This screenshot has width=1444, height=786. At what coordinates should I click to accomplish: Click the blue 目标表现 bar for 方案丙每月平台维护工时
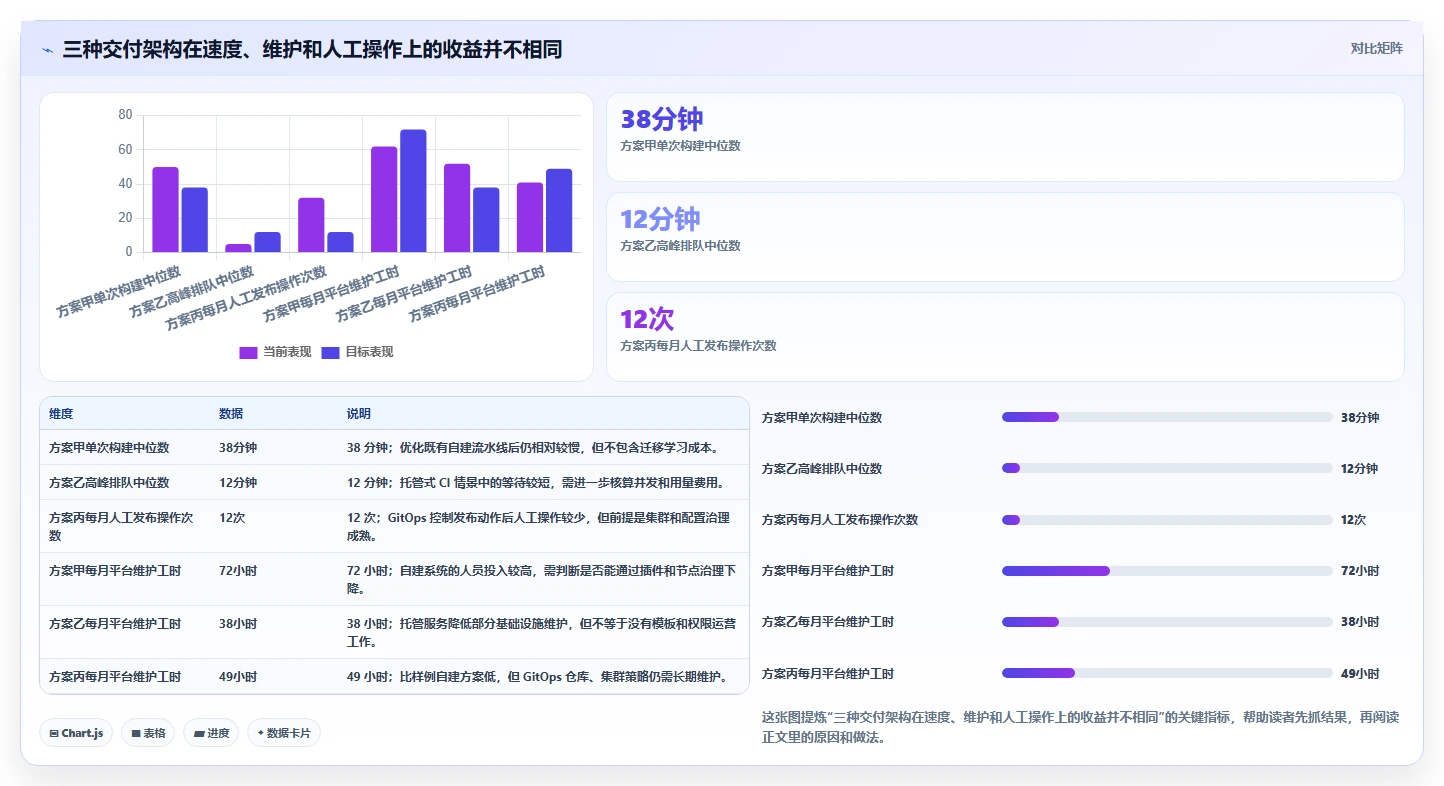pos(559,210)
